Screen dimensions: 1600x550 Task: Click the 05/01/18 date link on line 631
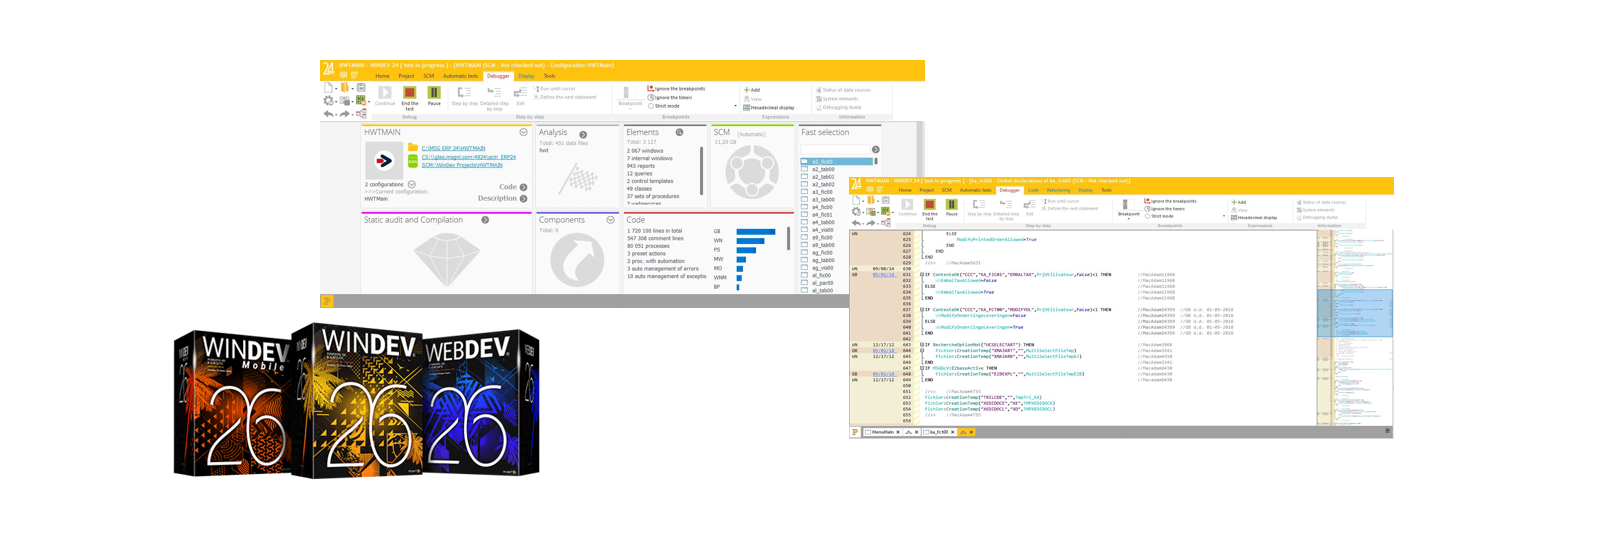(x=883, y=274)
